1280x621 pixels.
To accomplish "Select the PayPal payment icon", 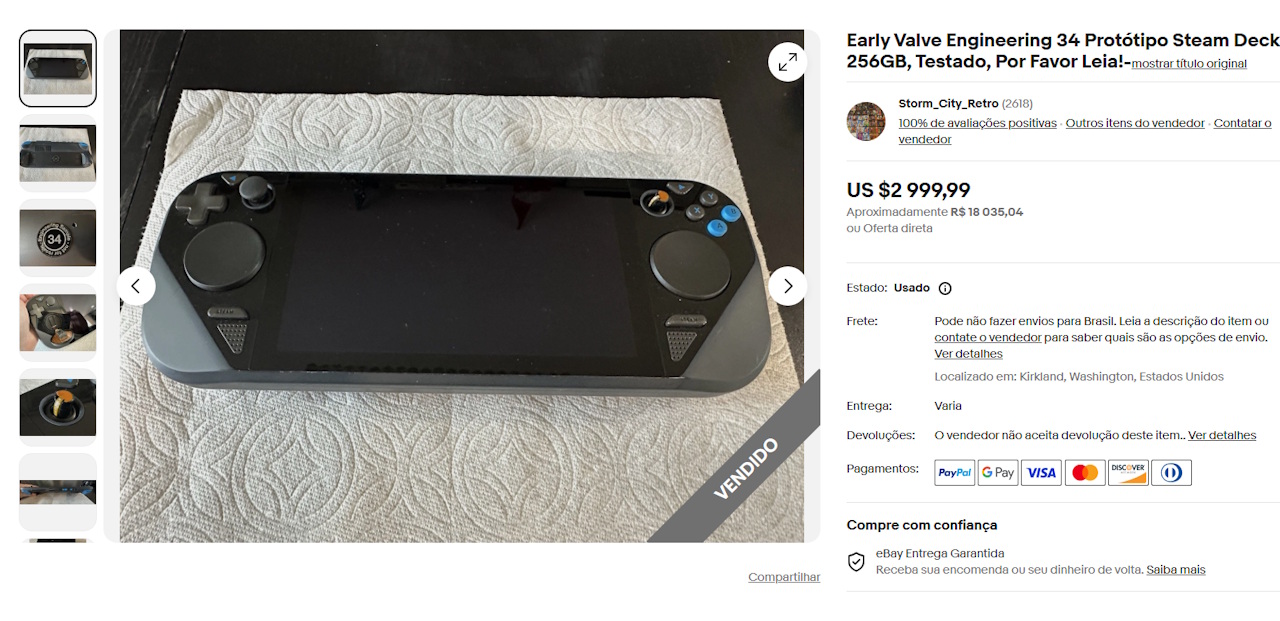I will point(955,473).
